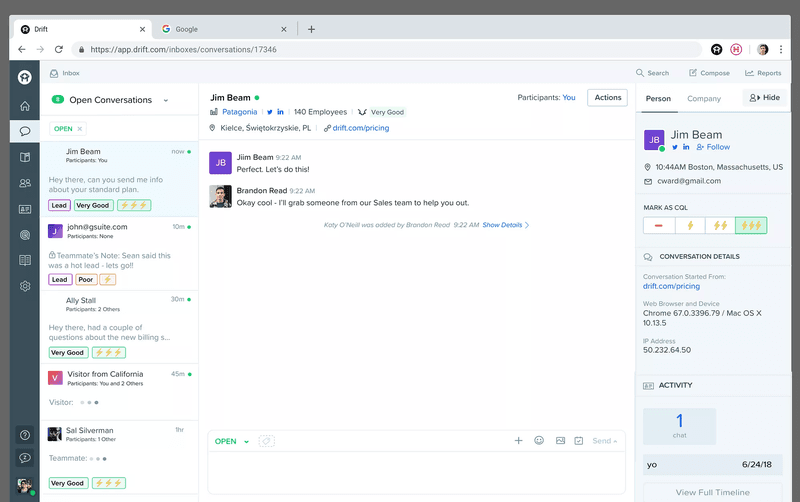Open Contacts people icon in sidebar
The image size is (800, 502).
point(25,183)
